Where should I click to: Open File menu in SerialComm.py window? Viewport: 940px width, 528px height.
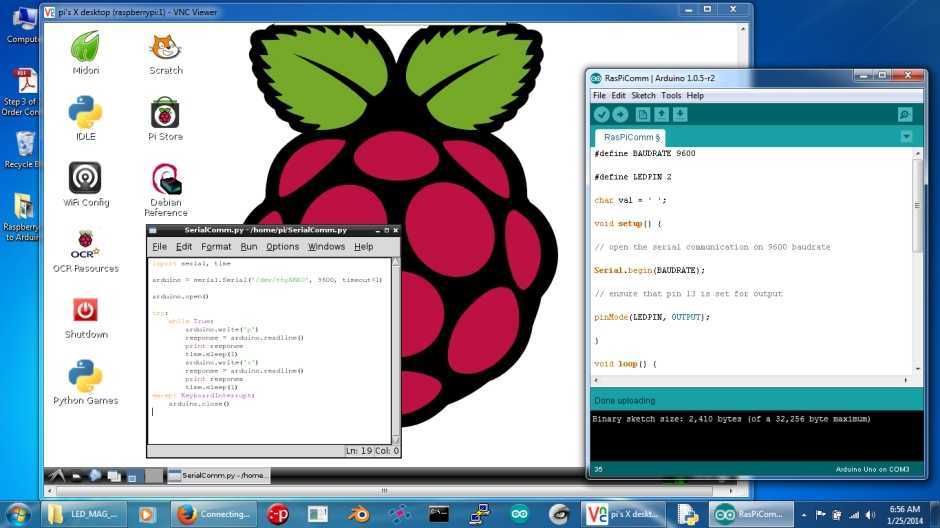click(159, 246)
